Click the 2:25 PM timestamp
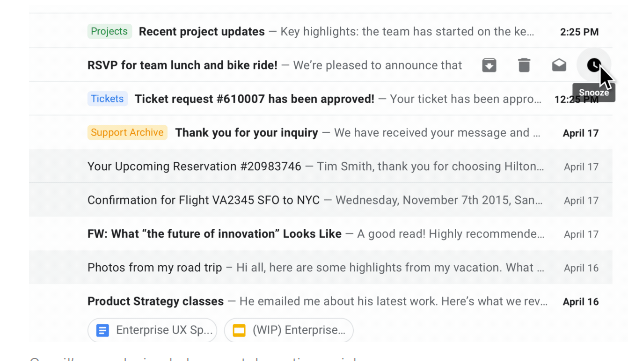The image size is (642, 361). [x=579, y=32]
